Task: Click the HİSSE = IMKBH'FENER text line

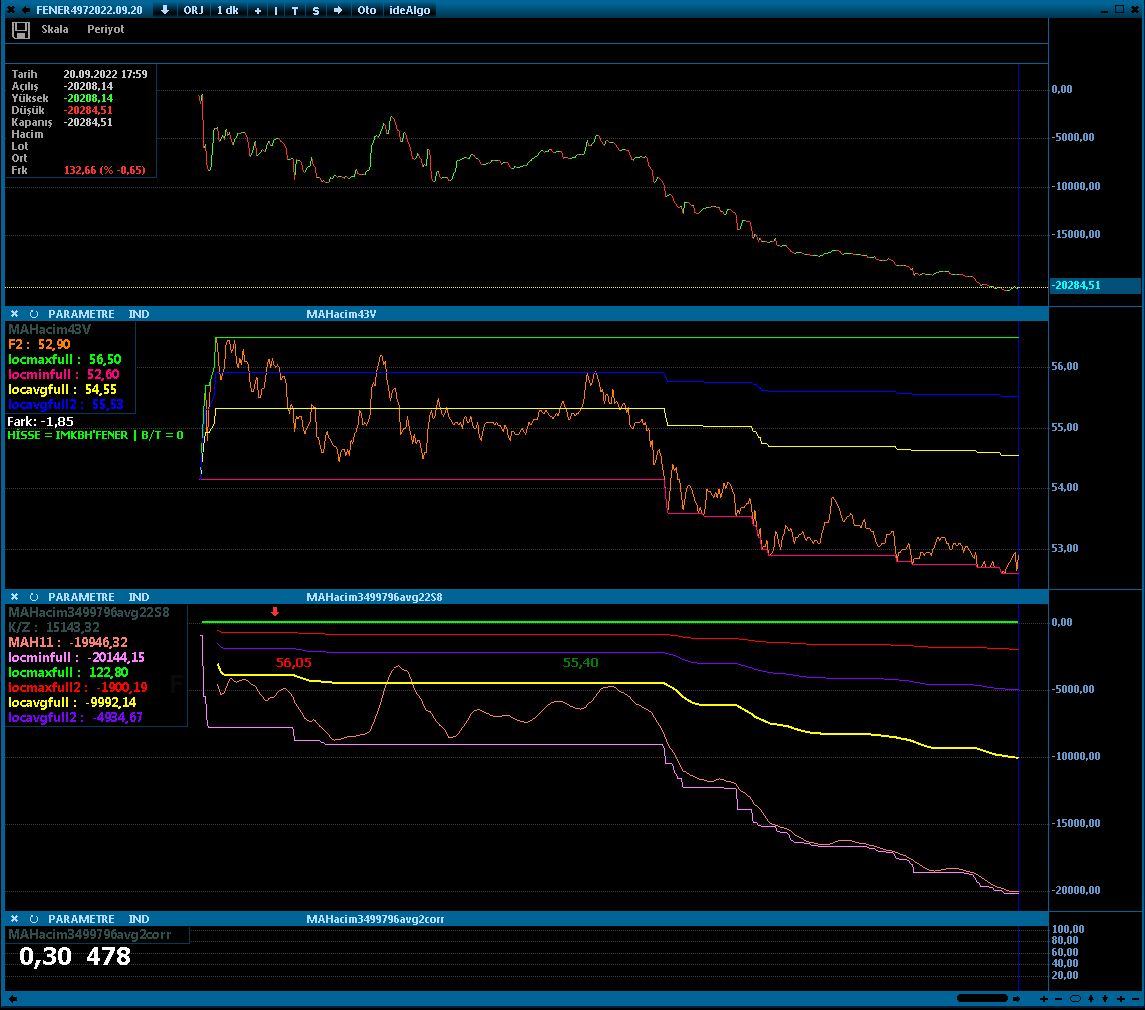Action: (96, 435)
